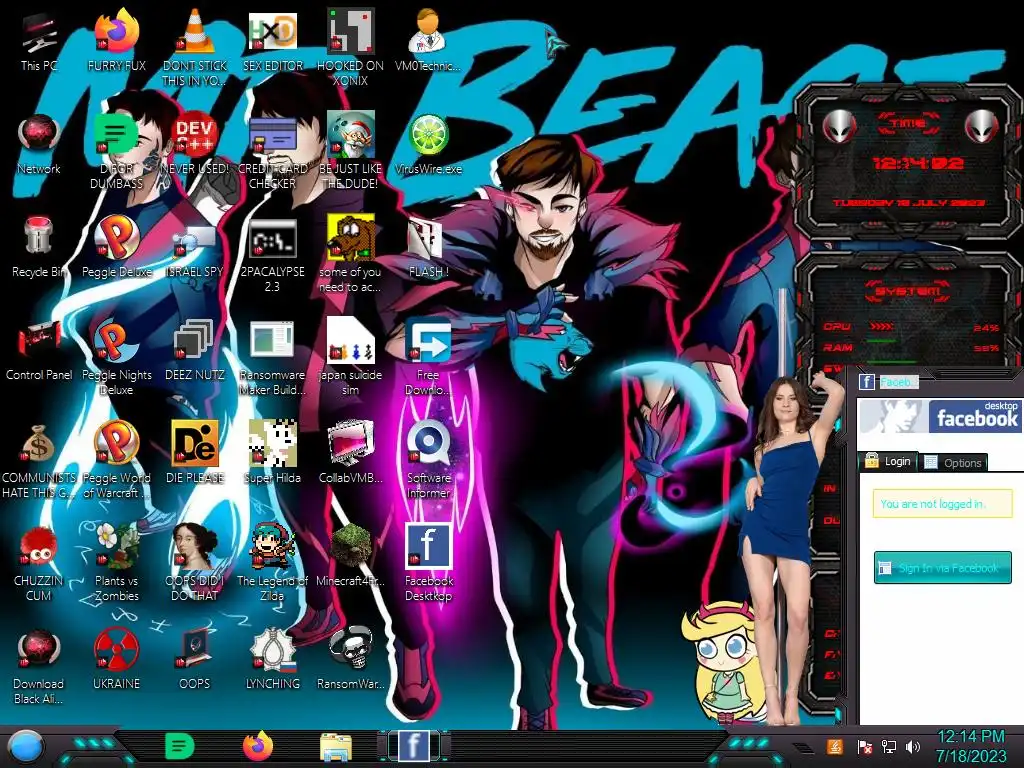The height and width of the screenshot is (768, 1024).
Task: Switch to the Login tab in Facebook Desktop
Action: (x=889, y=461)
